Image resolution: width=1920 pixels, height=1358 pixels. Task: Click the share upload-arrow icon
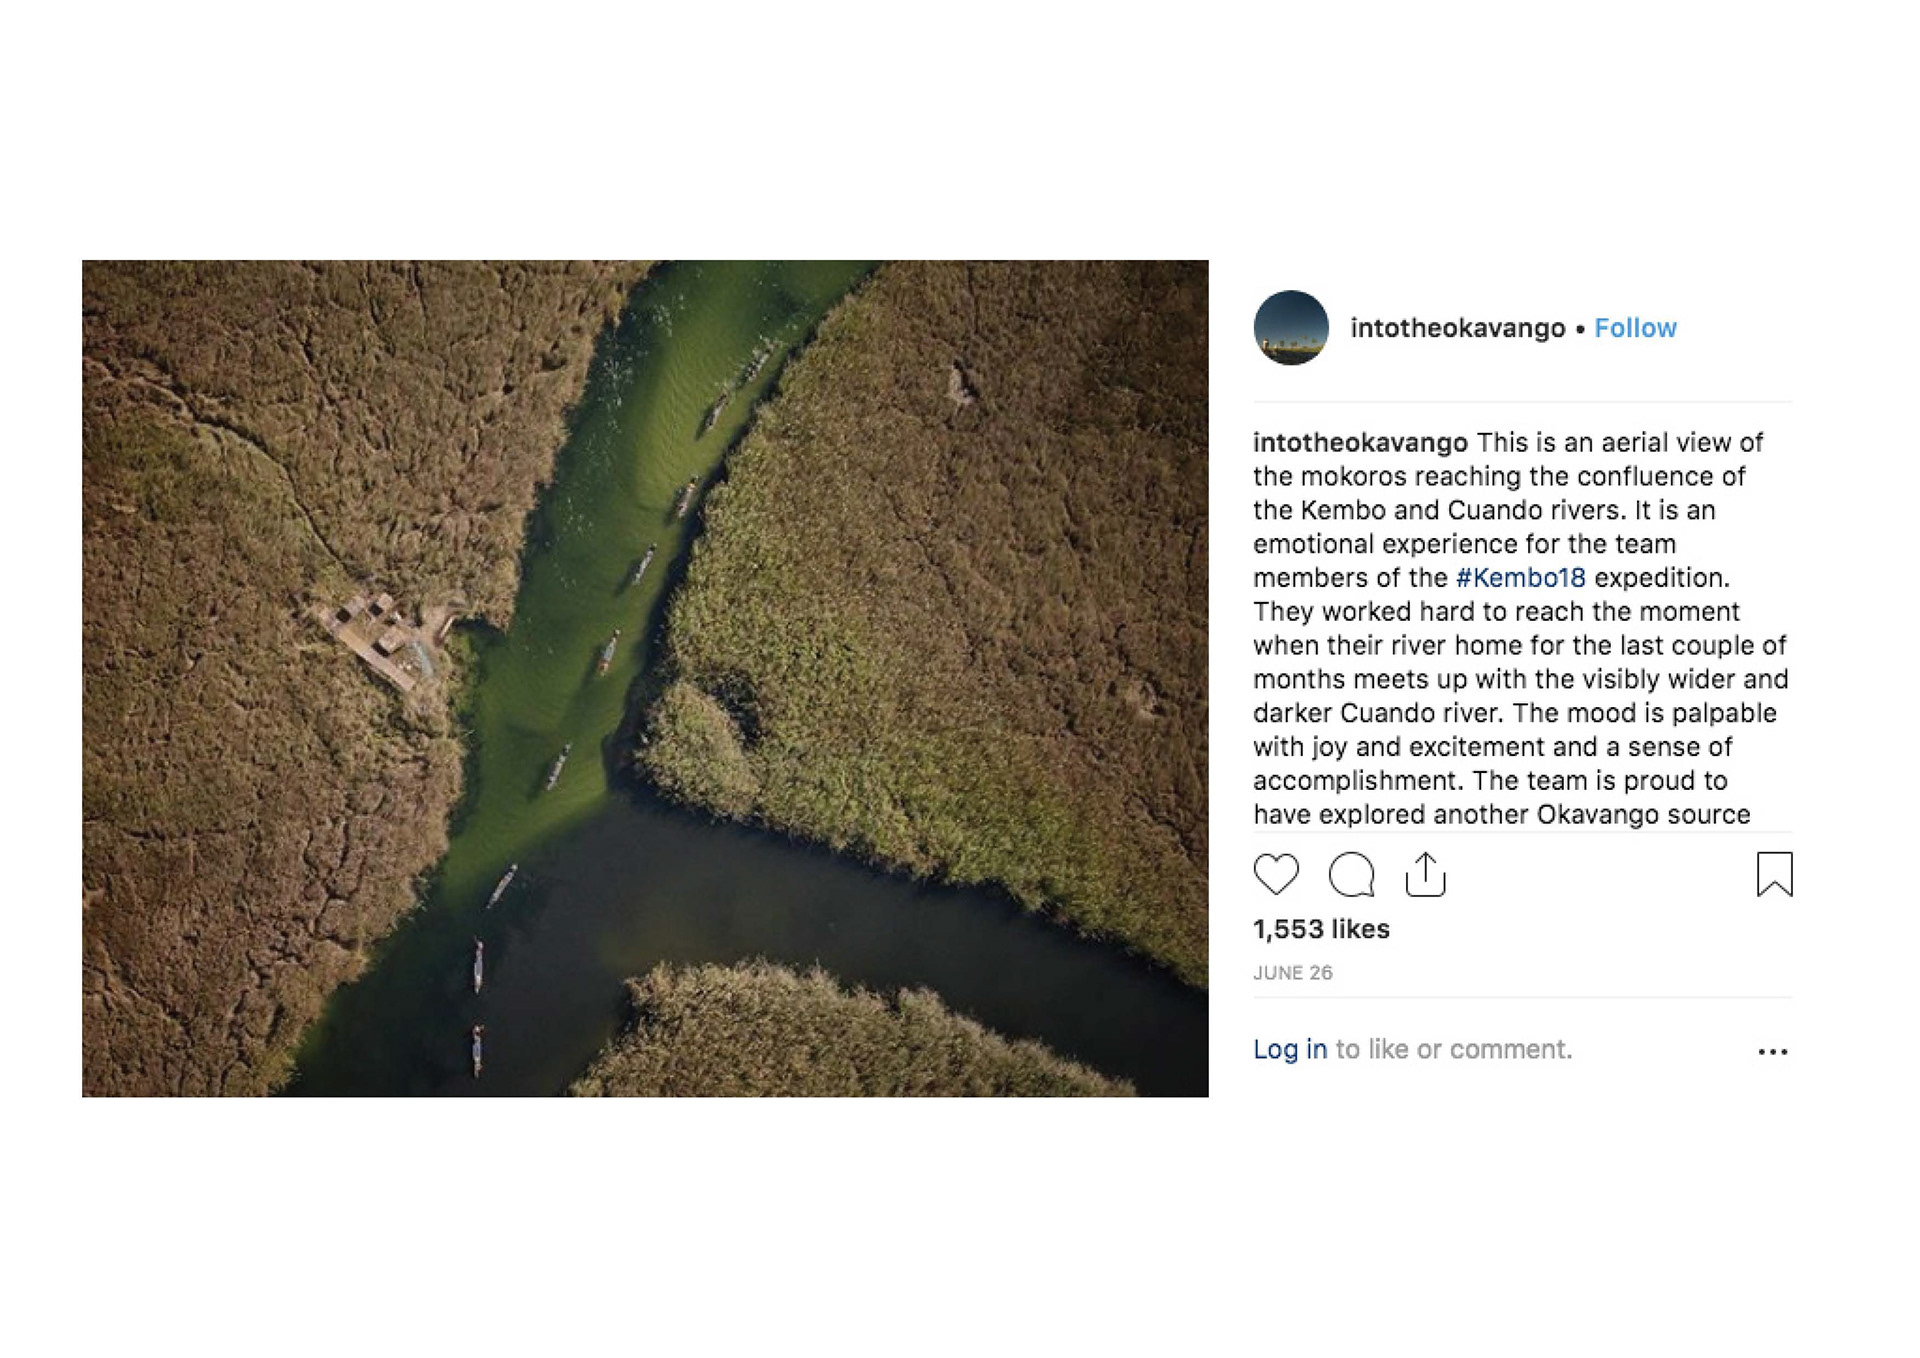1425,874
